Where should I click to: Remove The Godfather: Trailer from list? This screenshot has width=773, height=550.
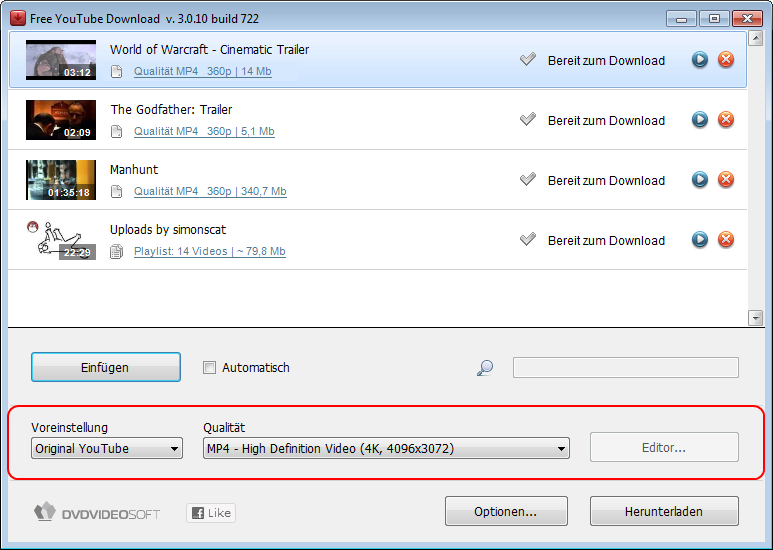726,120
